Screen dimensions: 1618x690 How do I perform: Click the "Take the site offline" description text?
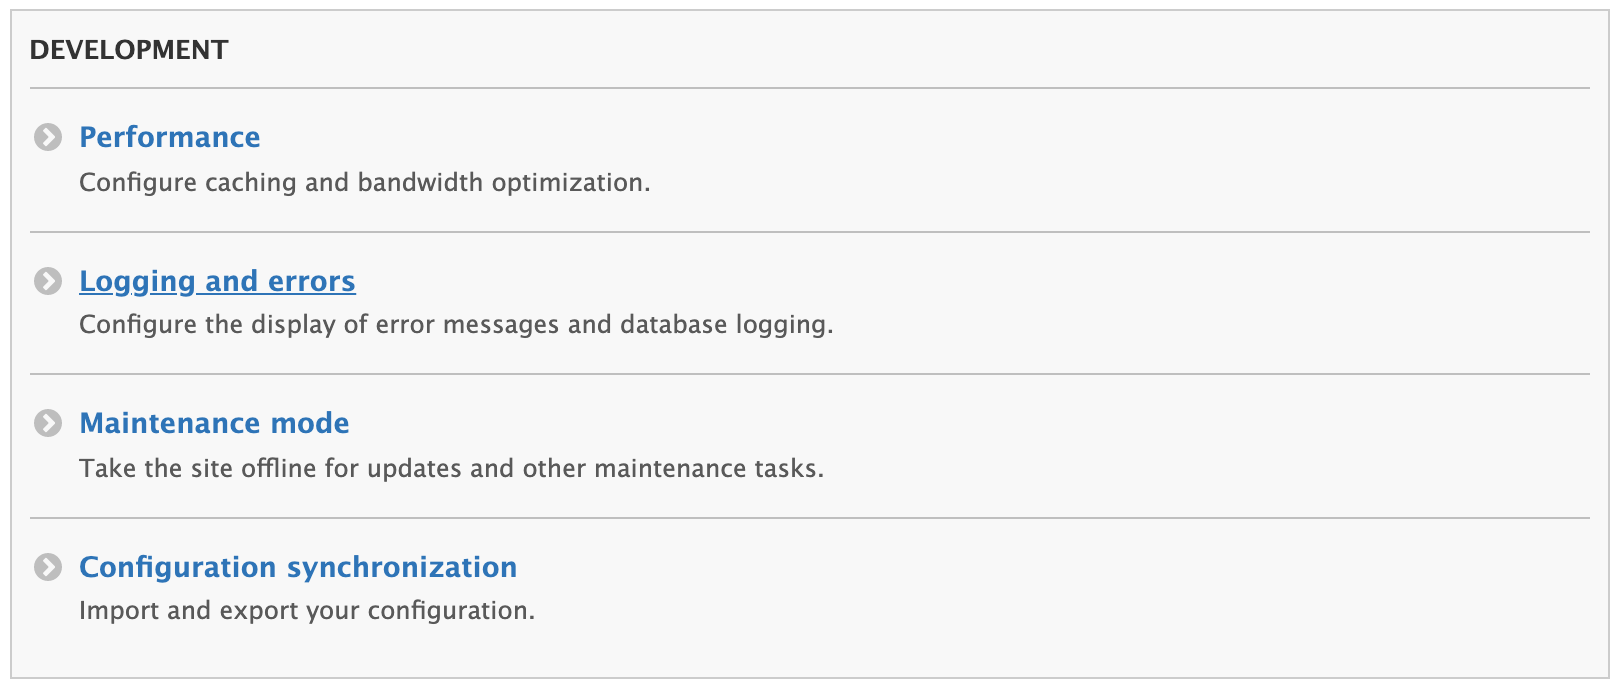[451, 468]
